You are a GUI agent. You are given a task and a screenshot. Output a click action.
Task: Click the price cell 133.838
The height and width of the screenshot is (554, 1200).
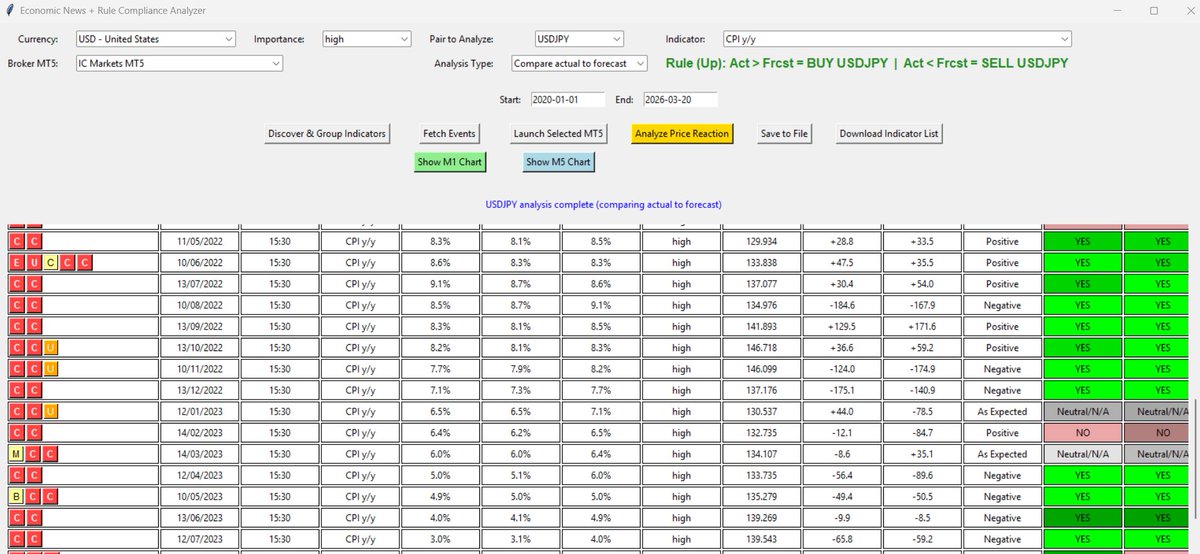[x=762, y=263]
